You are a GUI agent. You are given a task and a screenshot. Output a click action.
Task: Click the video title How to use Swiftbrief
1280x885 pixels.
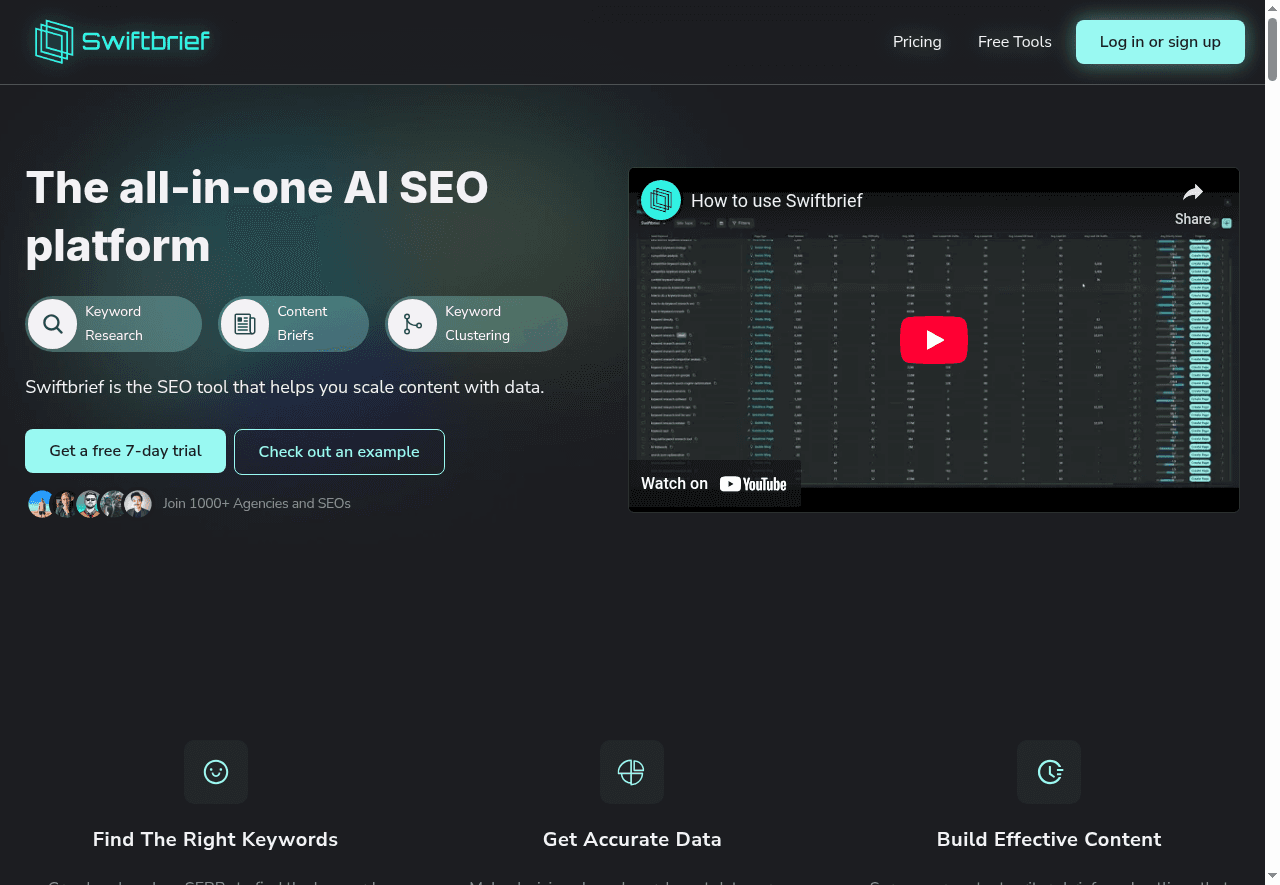(776, 201)
